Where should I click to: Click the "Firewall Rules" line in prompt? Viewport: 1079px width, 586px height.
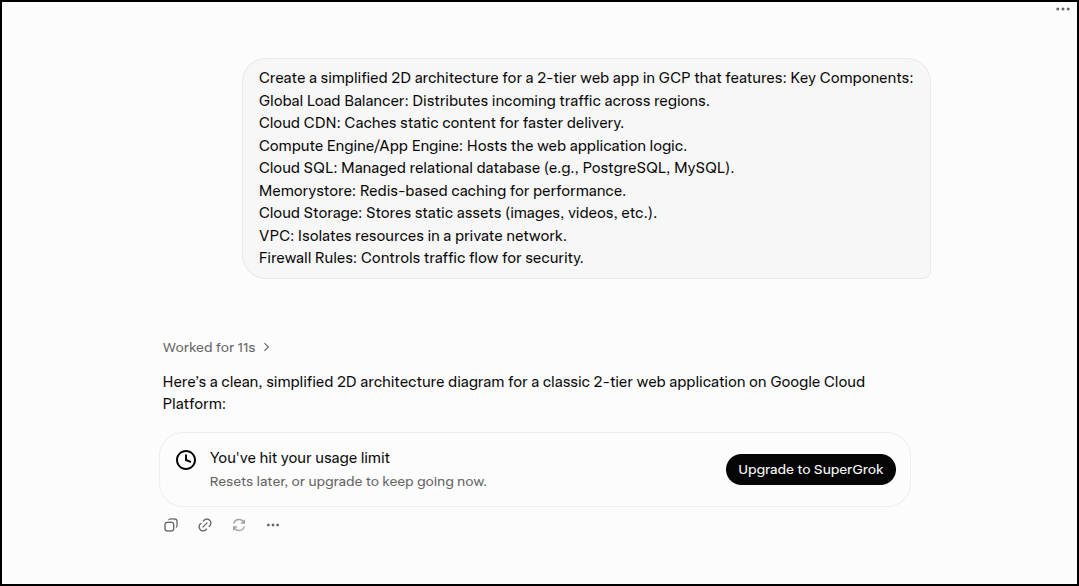(421, 259)
